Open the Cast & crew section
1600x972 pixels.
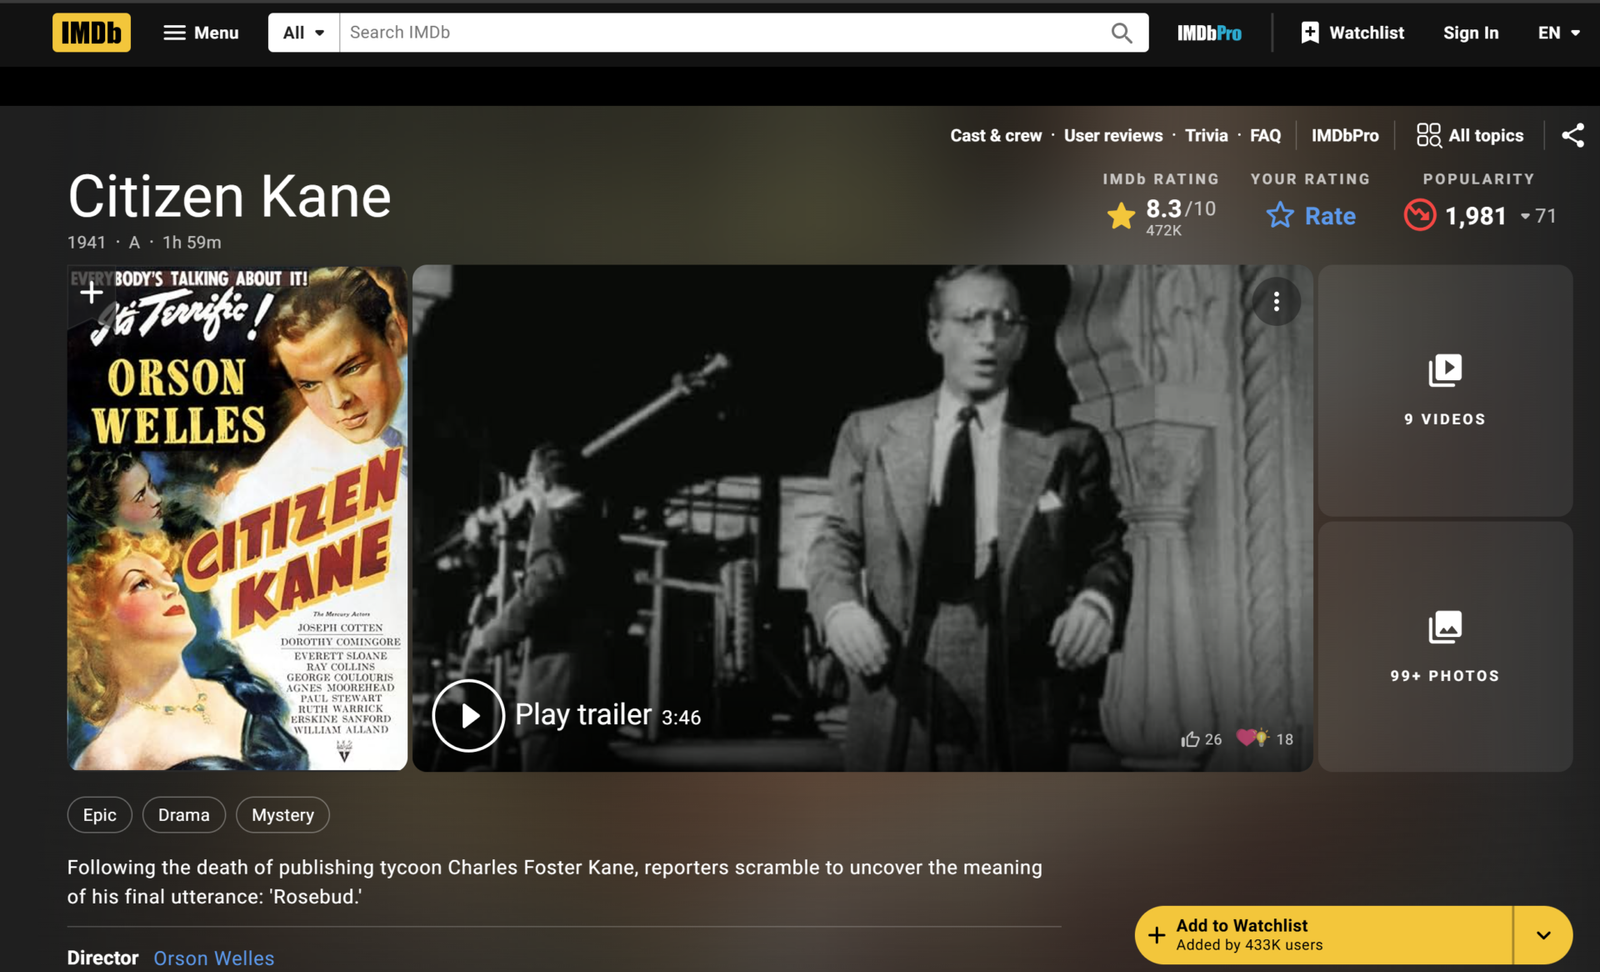tap(995, 135)
